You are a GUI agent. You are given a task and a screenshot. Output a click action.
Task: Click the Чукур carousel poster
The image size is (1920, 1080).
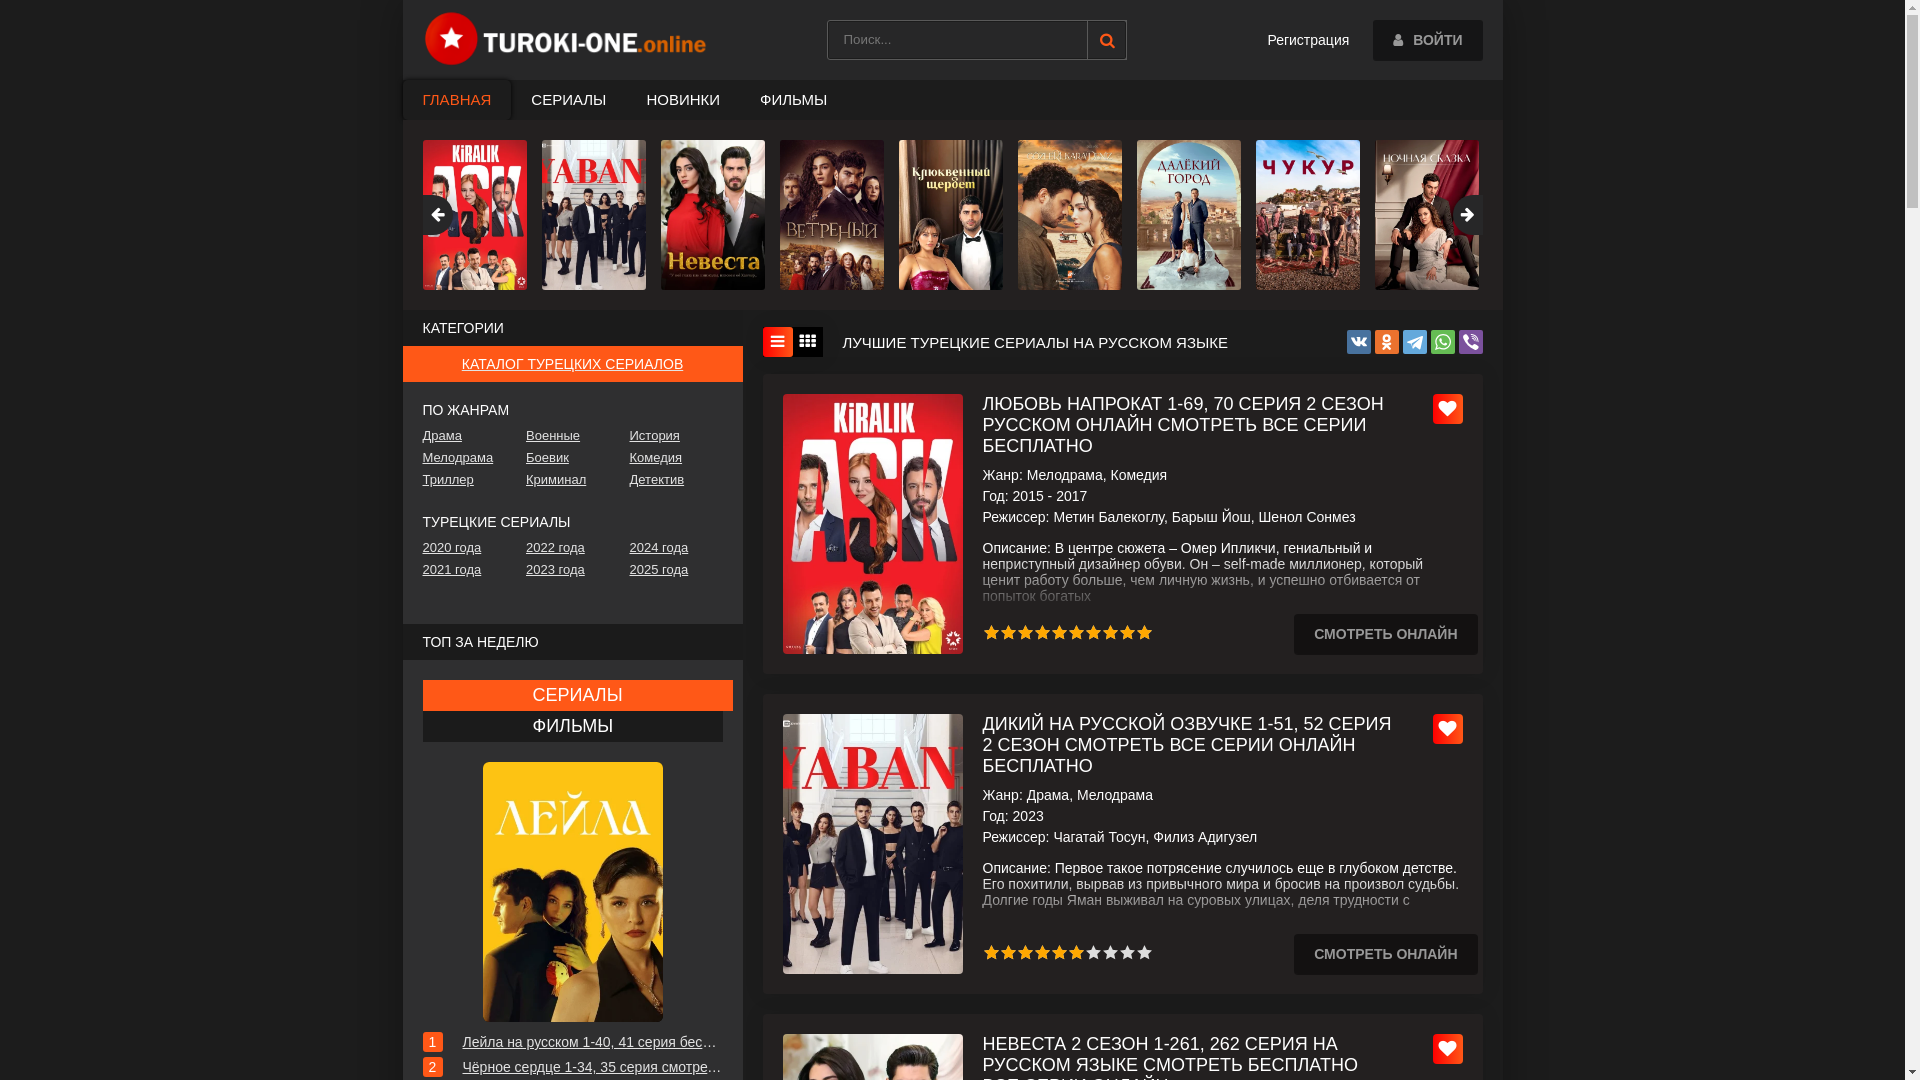1307,215
